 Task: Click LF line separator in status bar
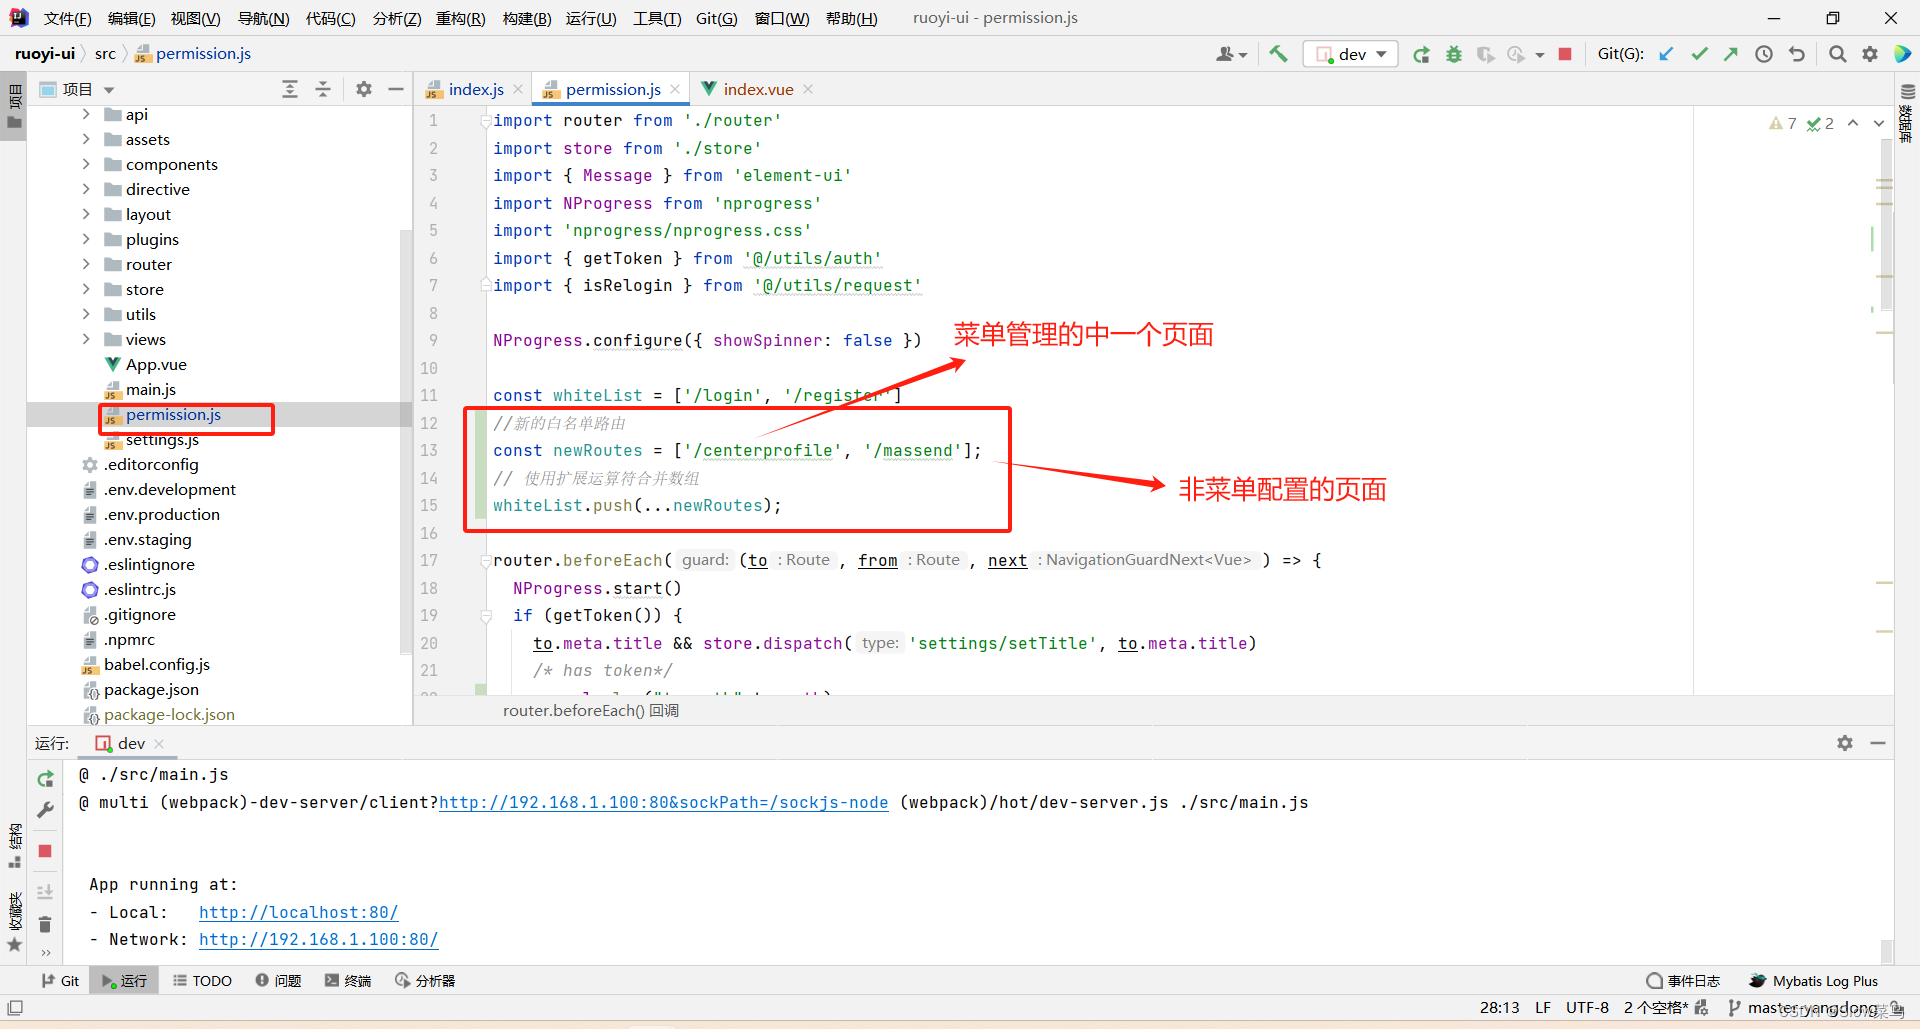(x=1543, y=1007)
